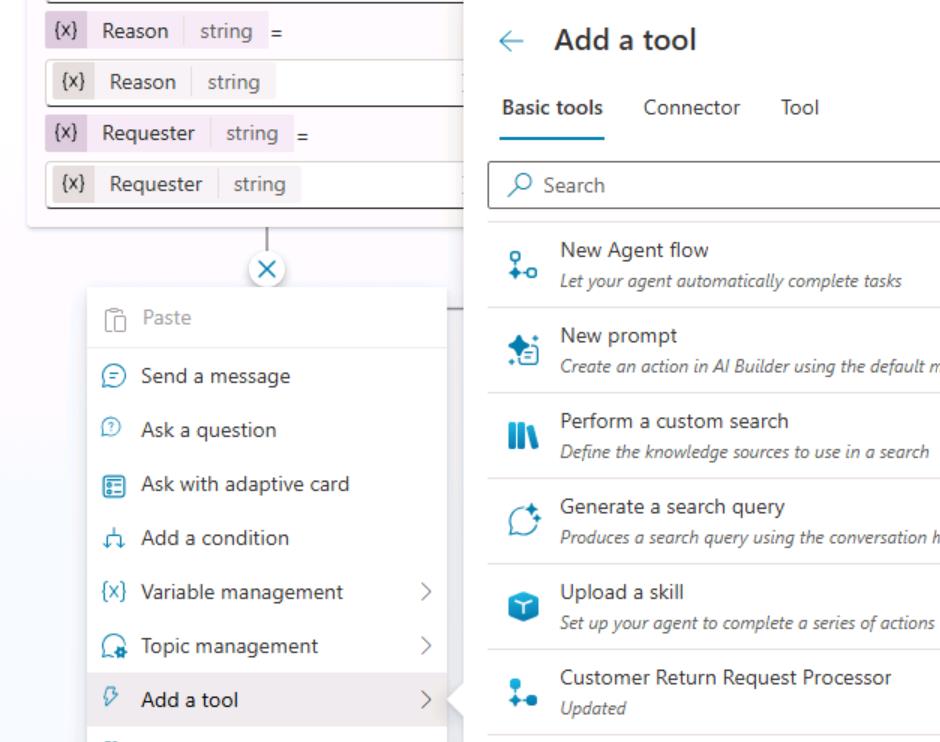The height and width of the screenshot is (742, 940).
Task: Select Customer Return Request Processor
Action: [713, 692]
